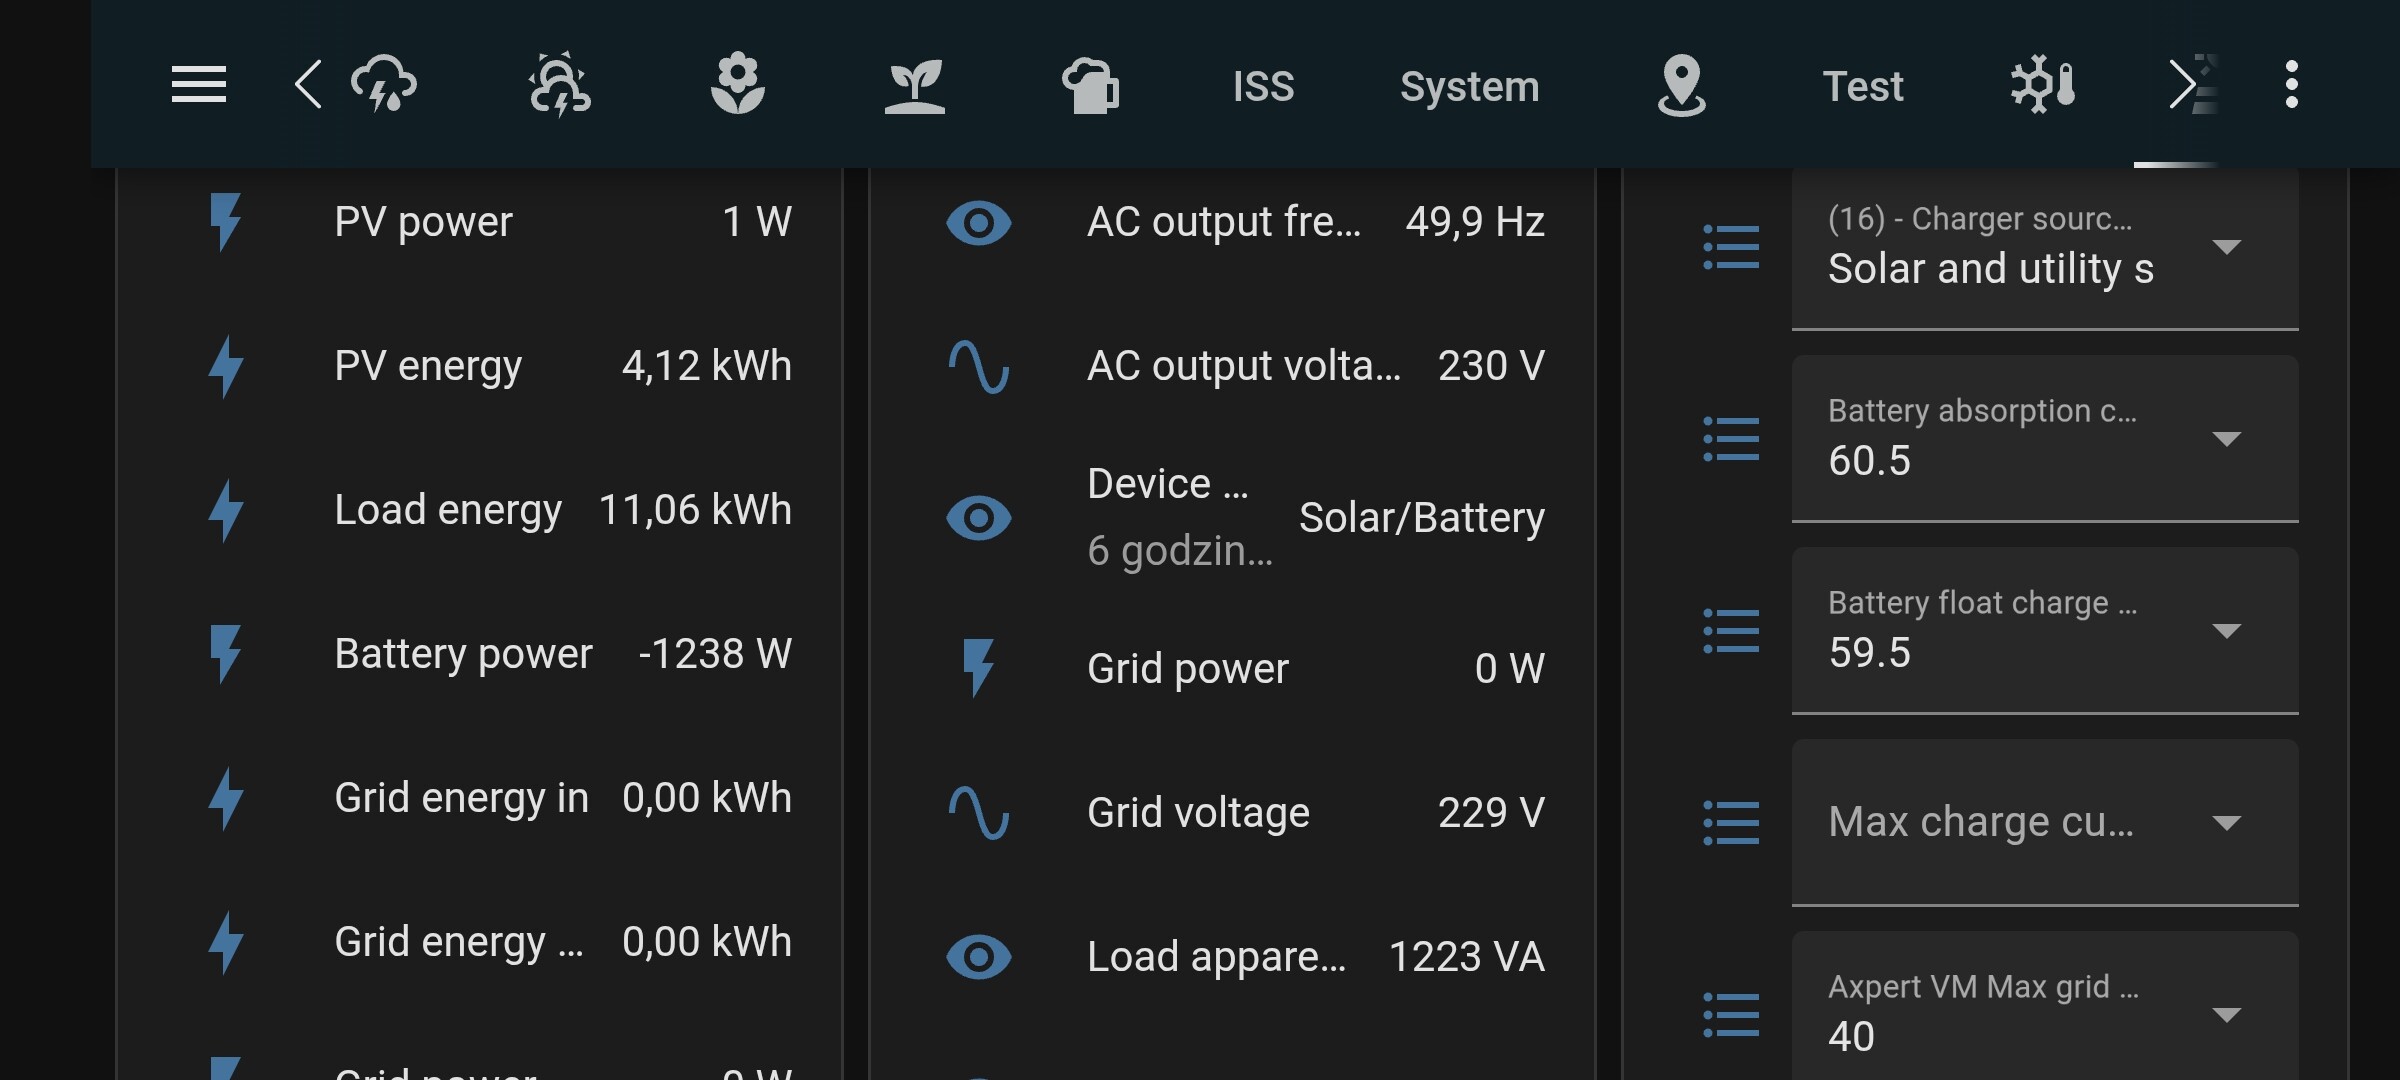Open the hamburger sidebar menu
2400x1080 pixels.
198,85
